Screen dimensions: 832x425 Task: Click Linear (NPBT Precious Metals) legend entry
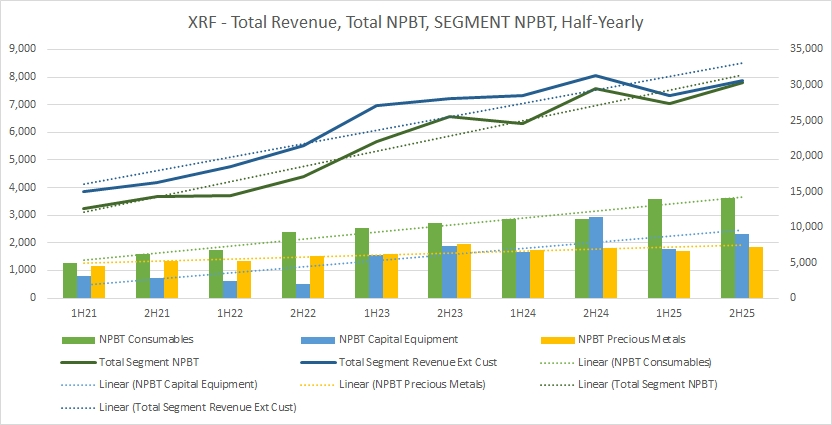pos(411,384)
